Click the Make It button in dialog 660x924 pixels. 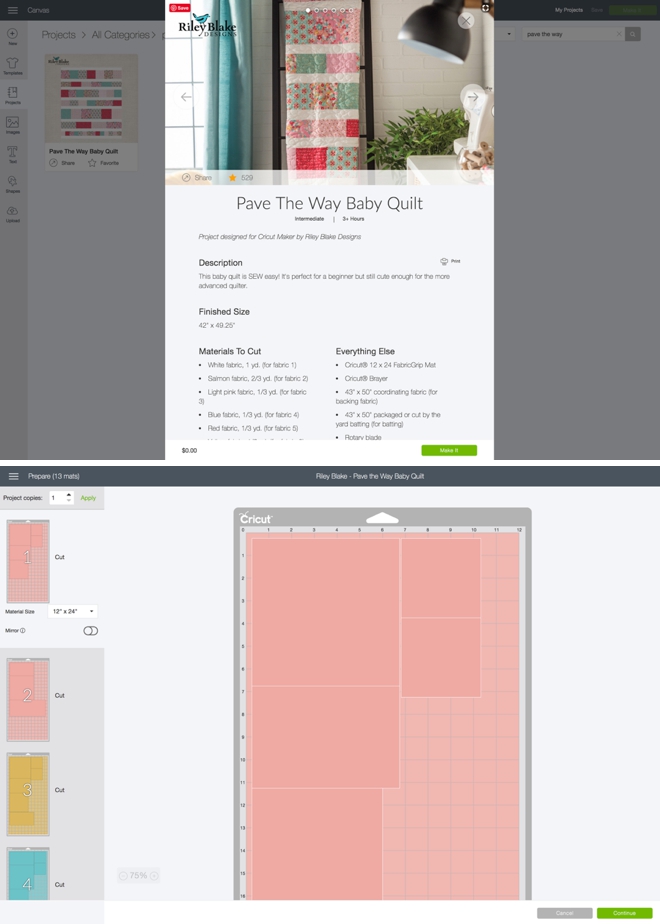(449, 450)
